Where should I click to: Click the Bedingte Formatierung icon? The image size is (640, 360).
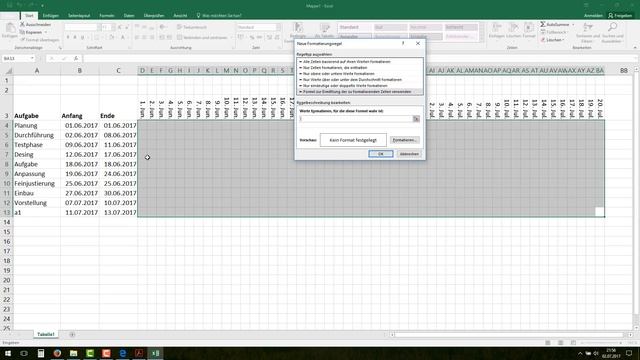(298, 28)
